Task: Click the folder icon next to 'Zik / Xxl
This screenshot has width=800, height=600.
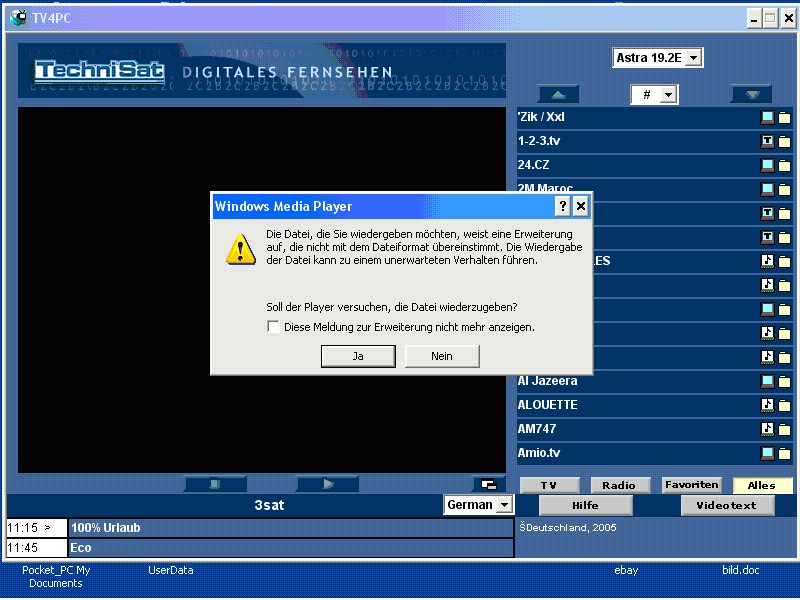Action: tap(784, 118)
